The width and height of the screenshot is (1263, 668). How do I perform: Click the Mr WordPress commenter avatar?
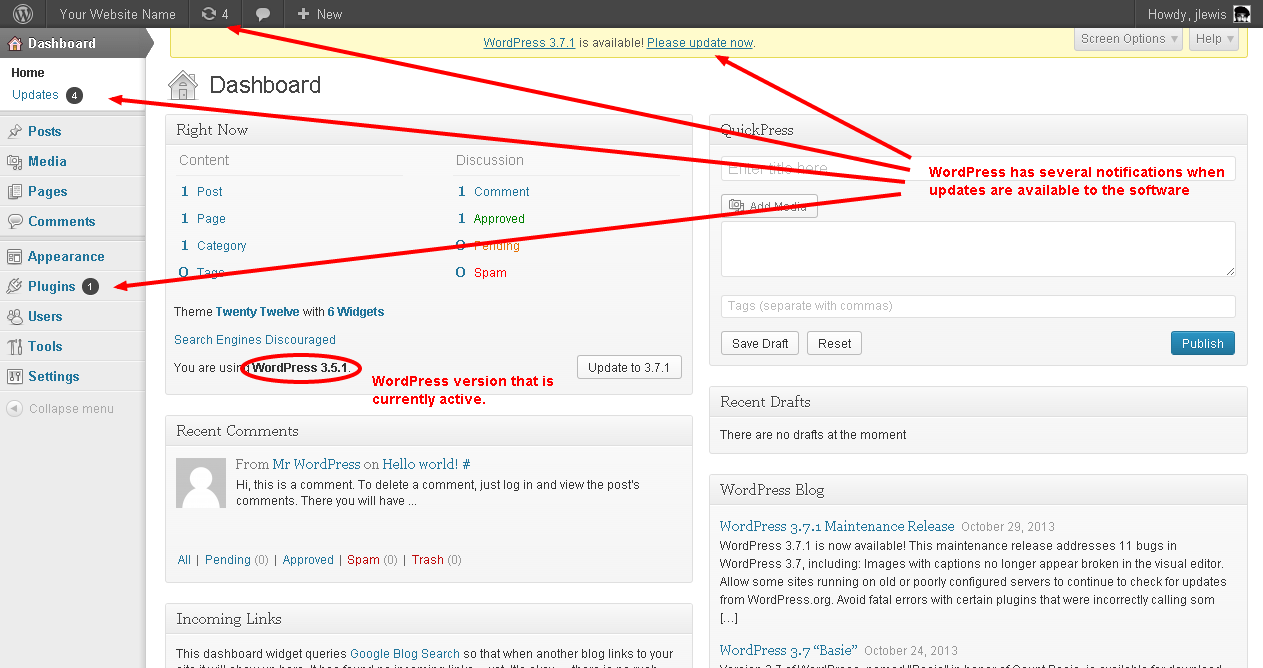pos(201,483)
